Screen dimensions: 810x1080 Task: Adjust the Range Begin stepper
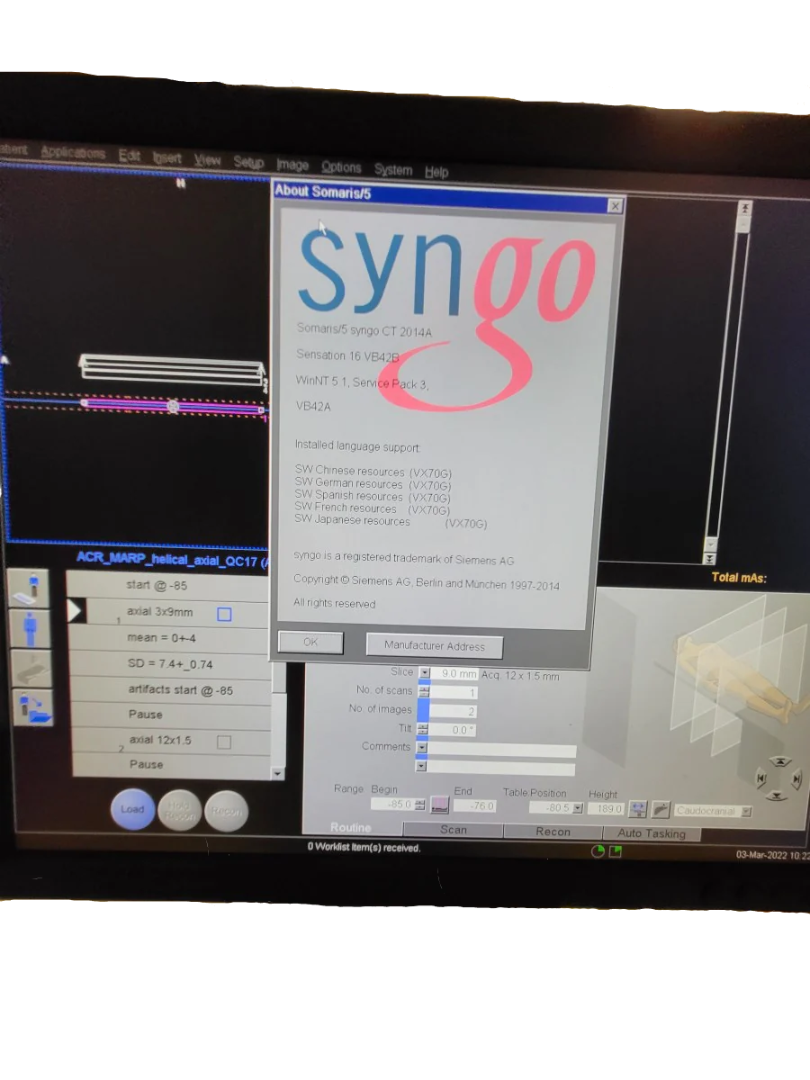[420, 804]
